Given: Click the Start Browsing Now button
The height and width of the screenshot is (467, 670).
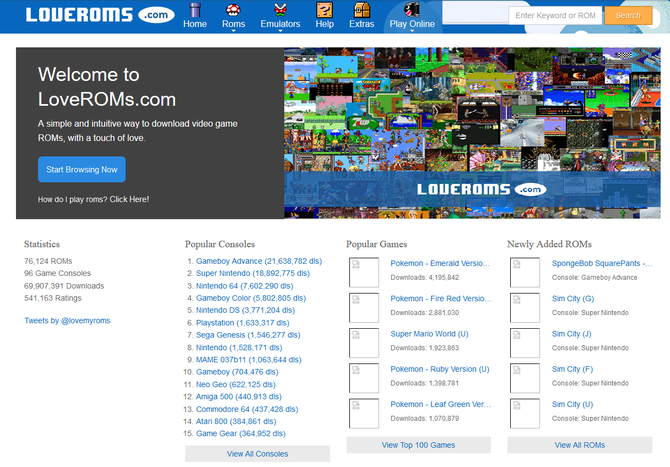Looking at the screenshot, I should click(x=82, y=169).
